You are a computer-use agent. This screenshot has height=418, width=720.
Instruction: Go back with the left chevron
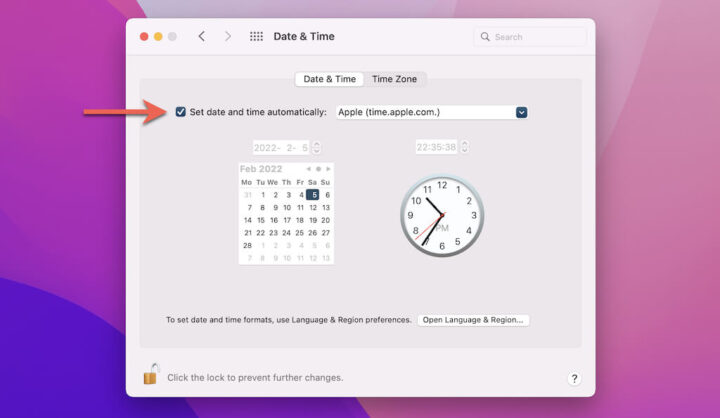(202, 36)
